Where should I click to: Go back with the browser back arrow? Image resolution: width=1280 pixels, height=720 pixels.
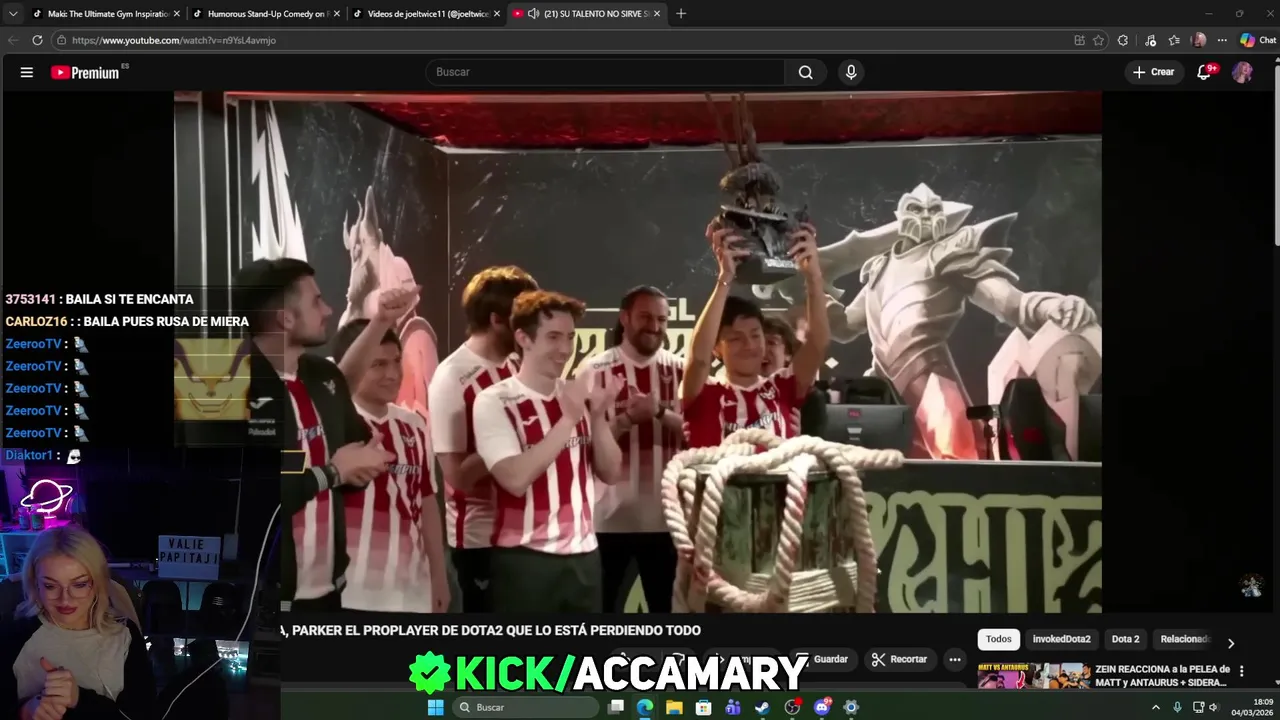pyautogui.click(x=13, y=40)
